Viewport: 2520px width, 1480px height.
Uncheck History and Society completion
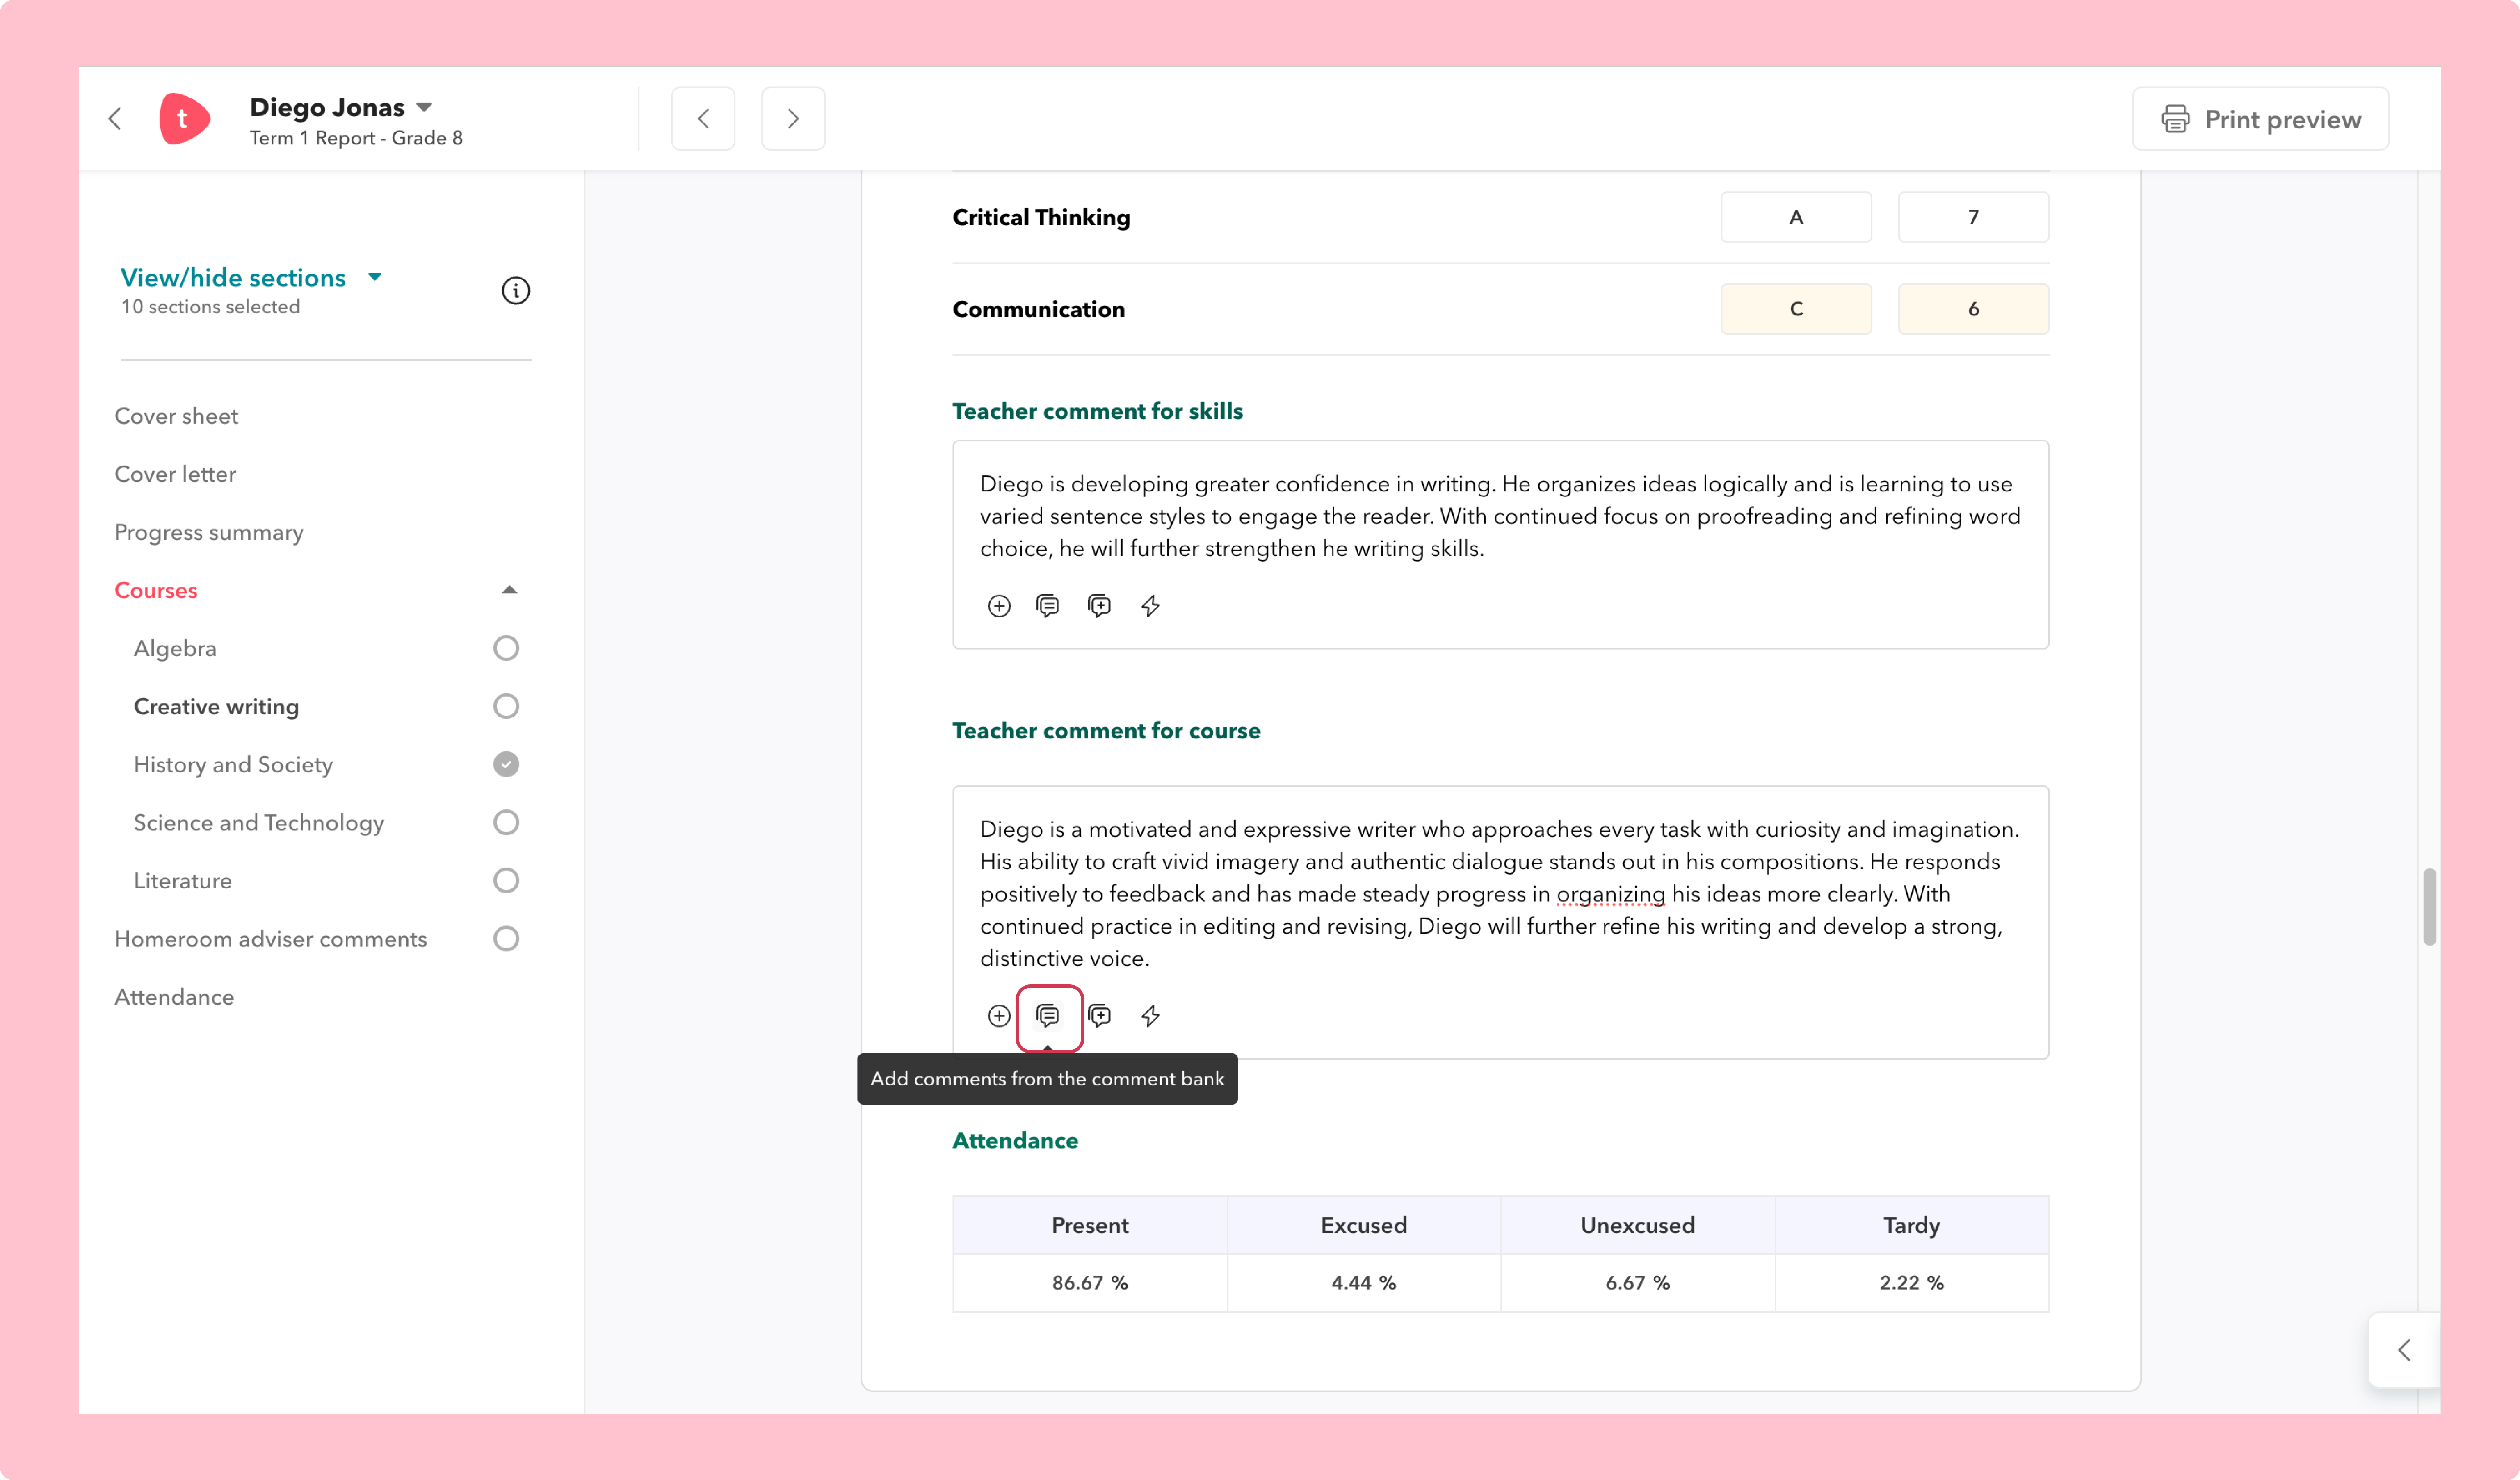pos(506,764)
